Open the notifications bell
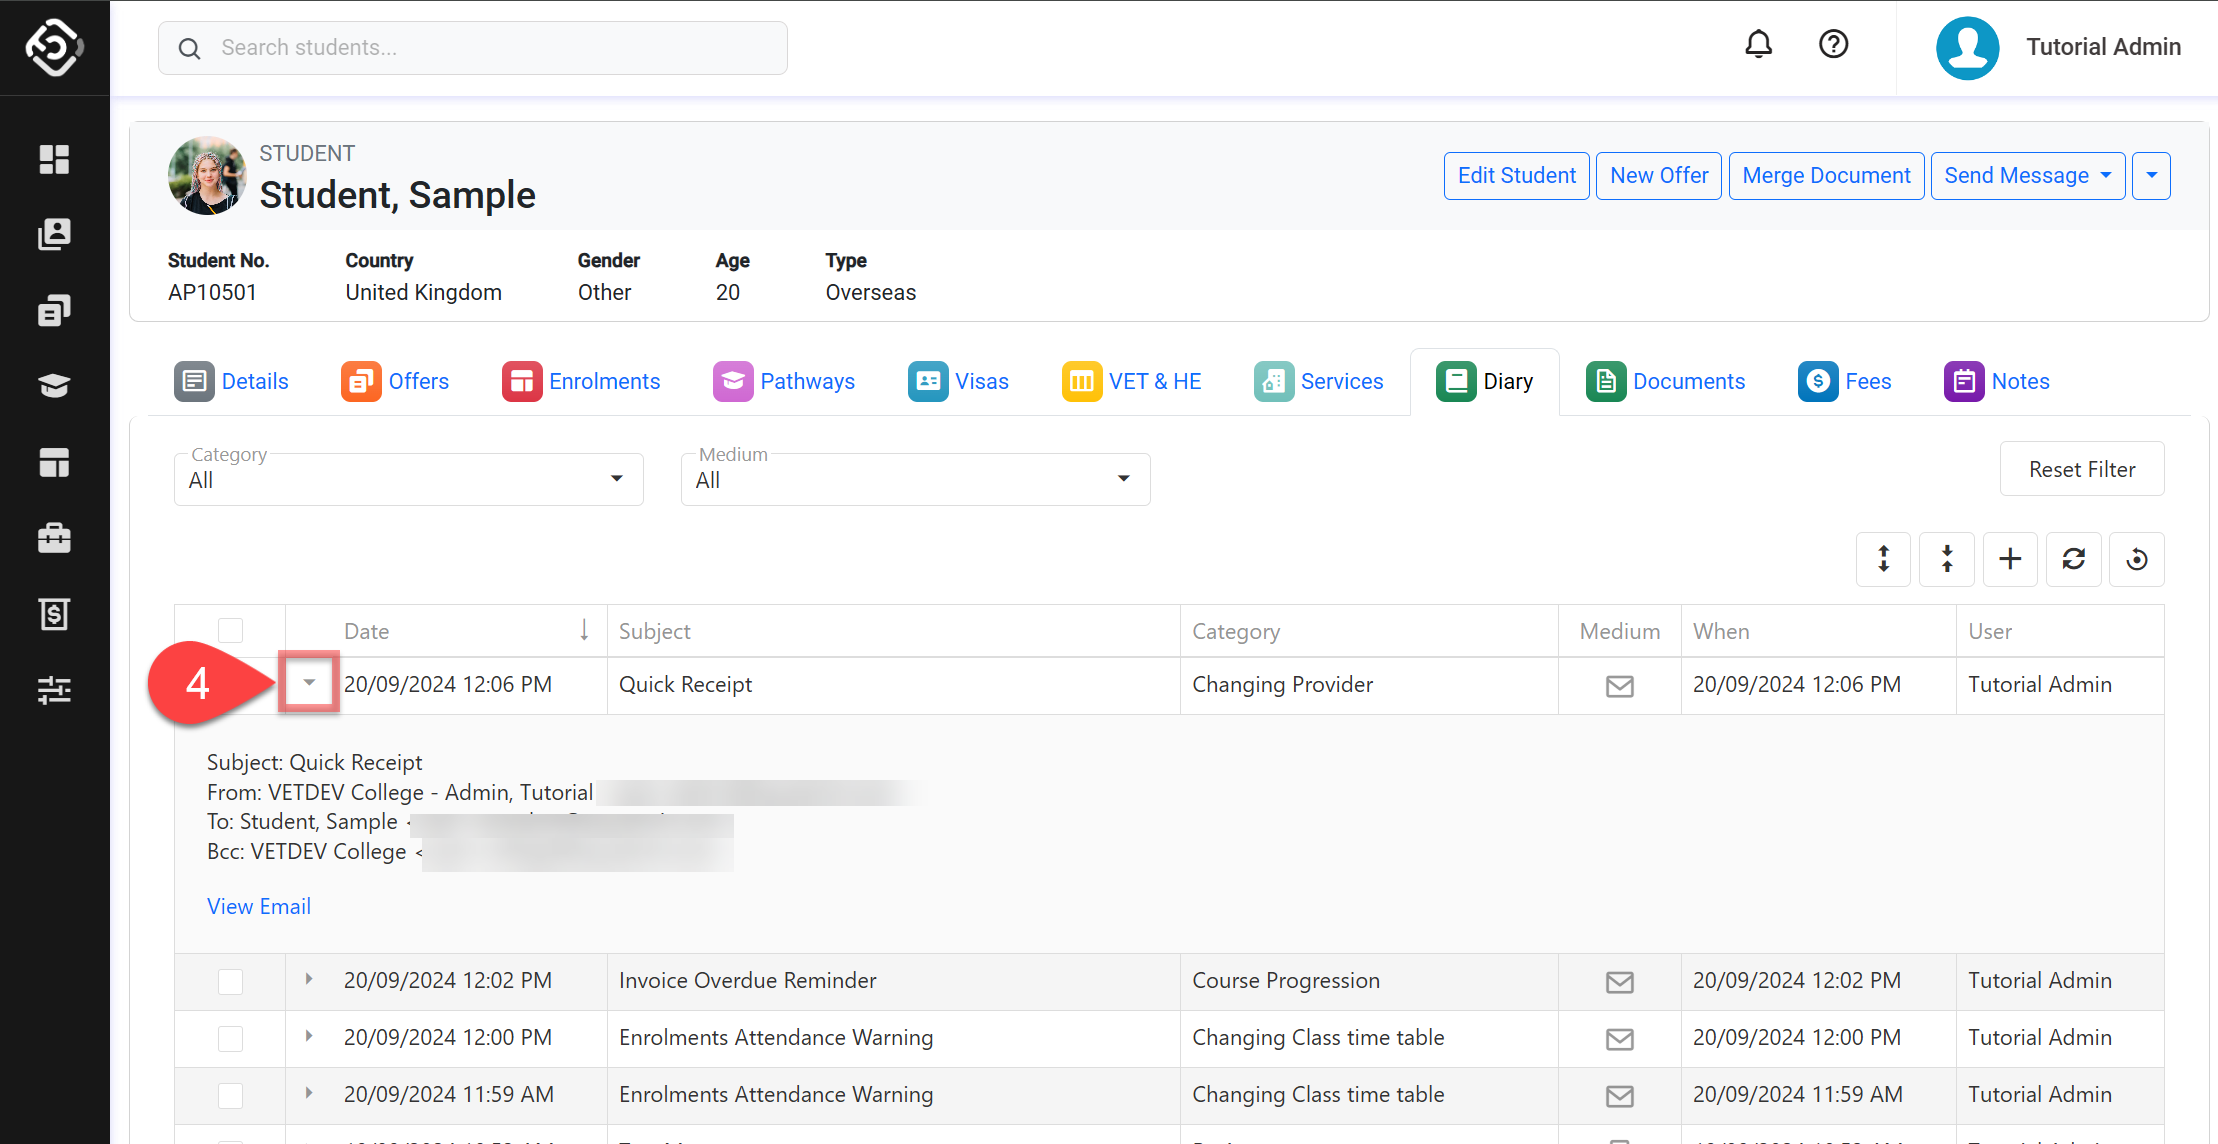The width and height of the screenshot is (2218, 1144). [1758, 44]
